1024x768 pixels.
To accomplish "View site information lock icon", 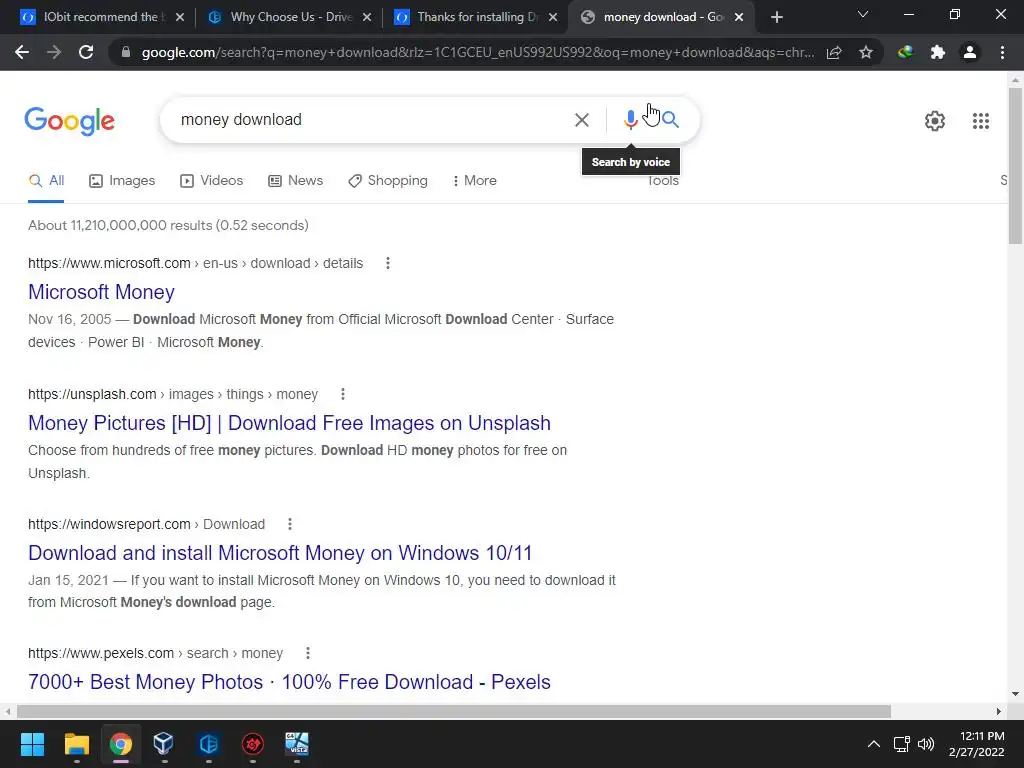I will click(126, 52).
